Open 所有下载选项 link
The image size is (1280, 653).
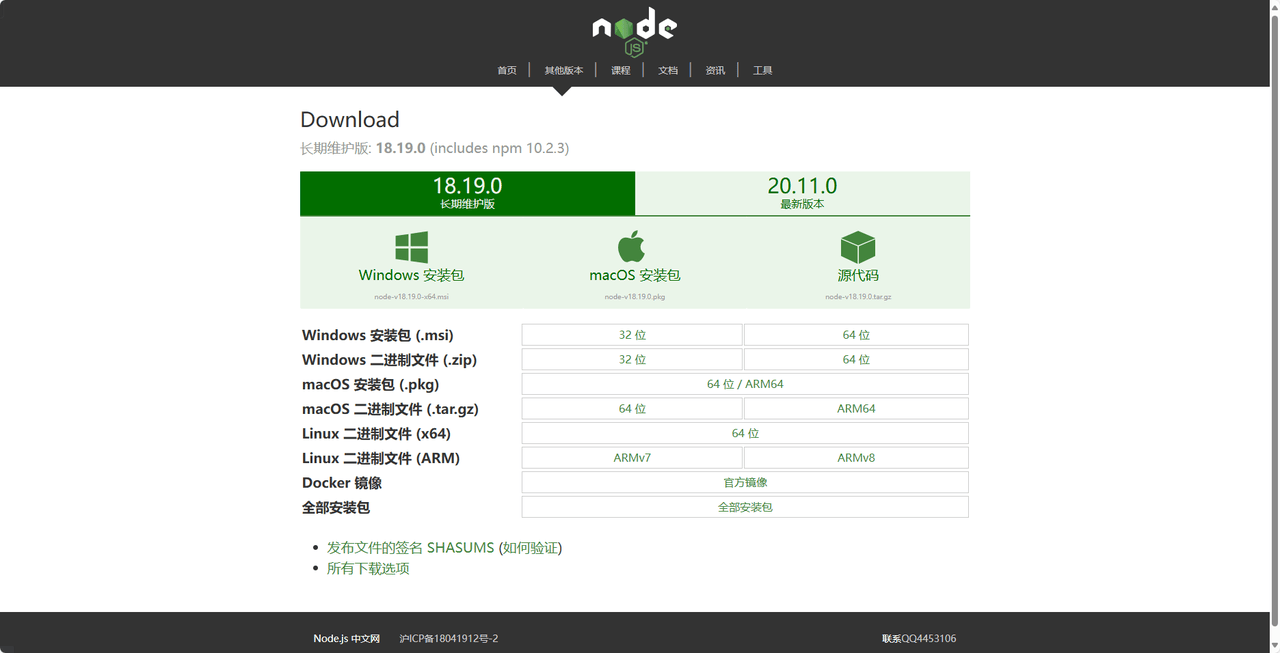tap(368, 569)
